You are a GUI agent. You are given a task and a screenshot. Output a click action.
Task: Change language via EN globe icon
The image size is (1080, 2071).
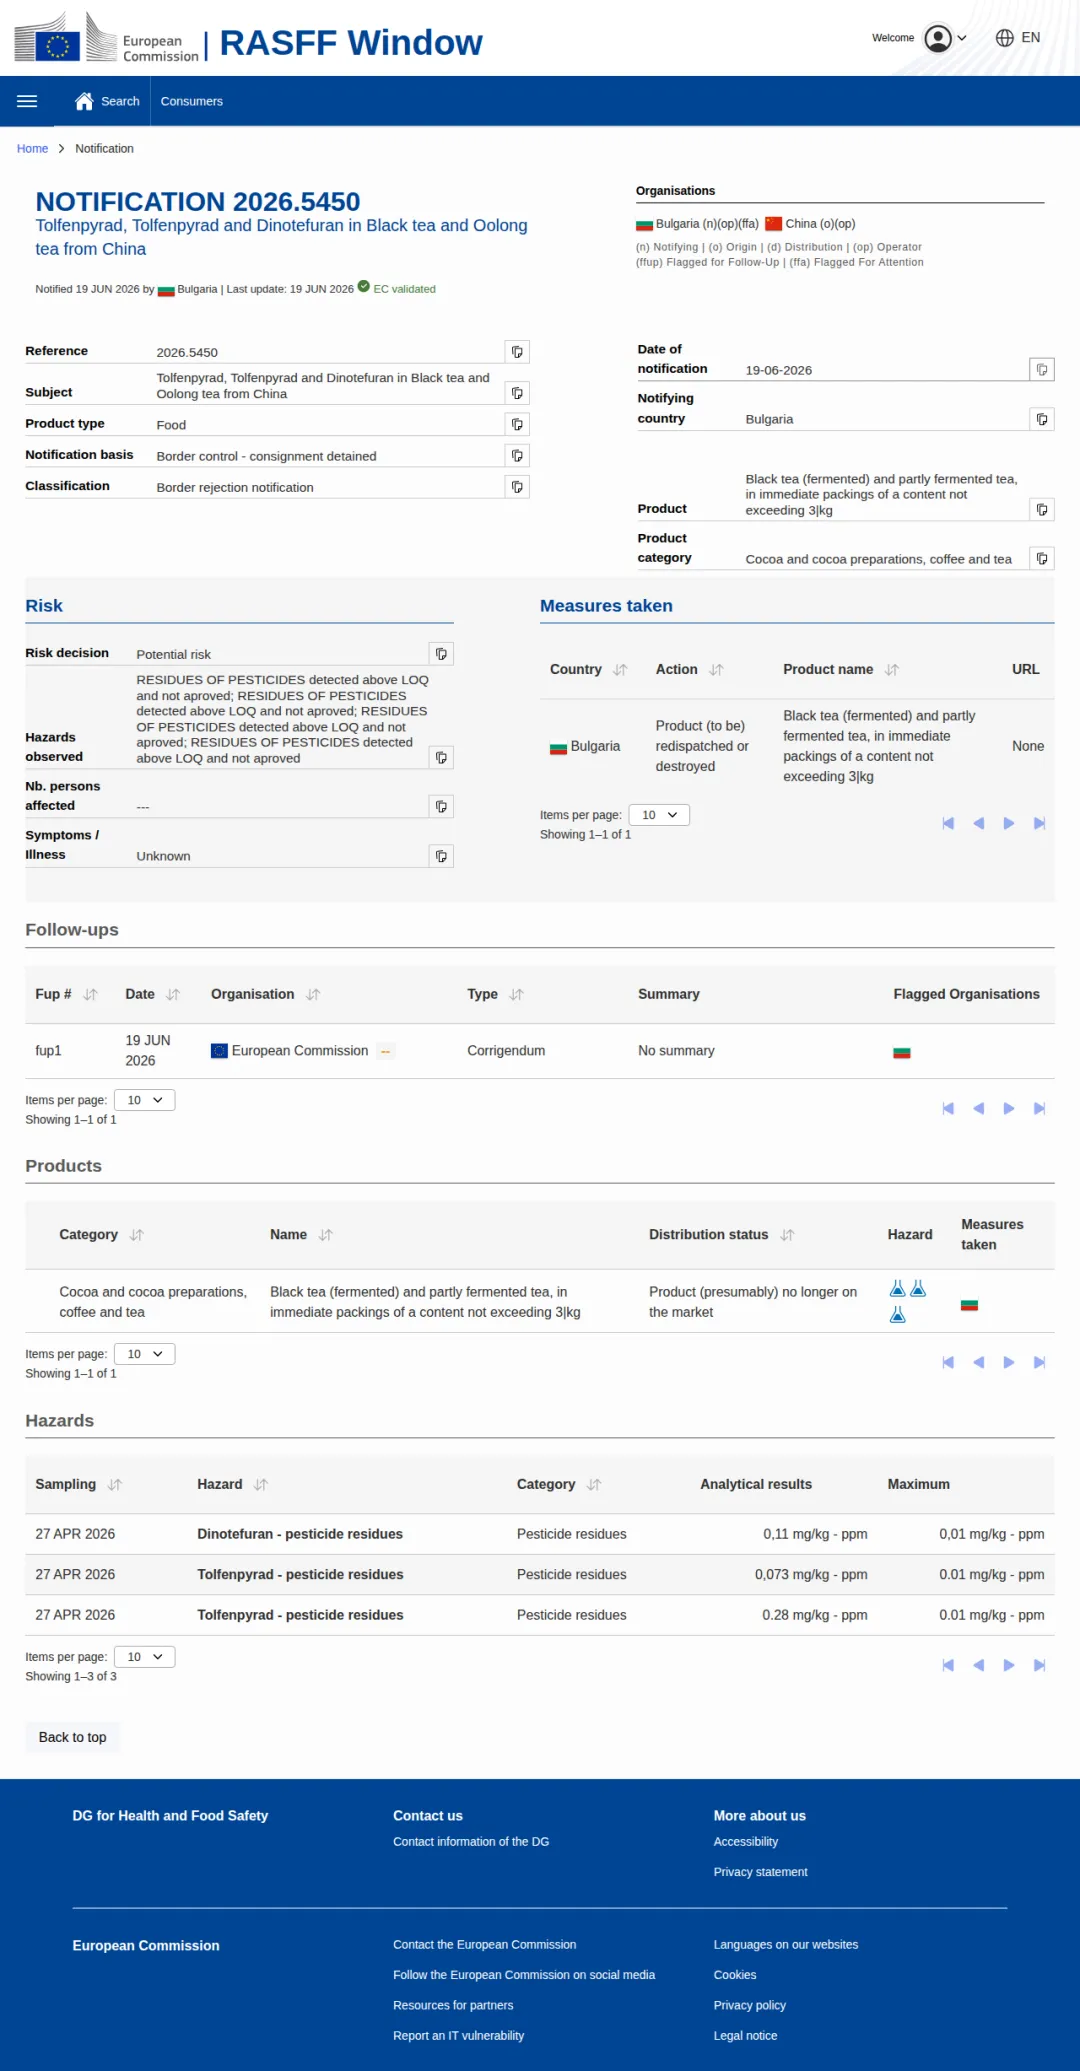pyautogui.click(x=1018, y=38)
